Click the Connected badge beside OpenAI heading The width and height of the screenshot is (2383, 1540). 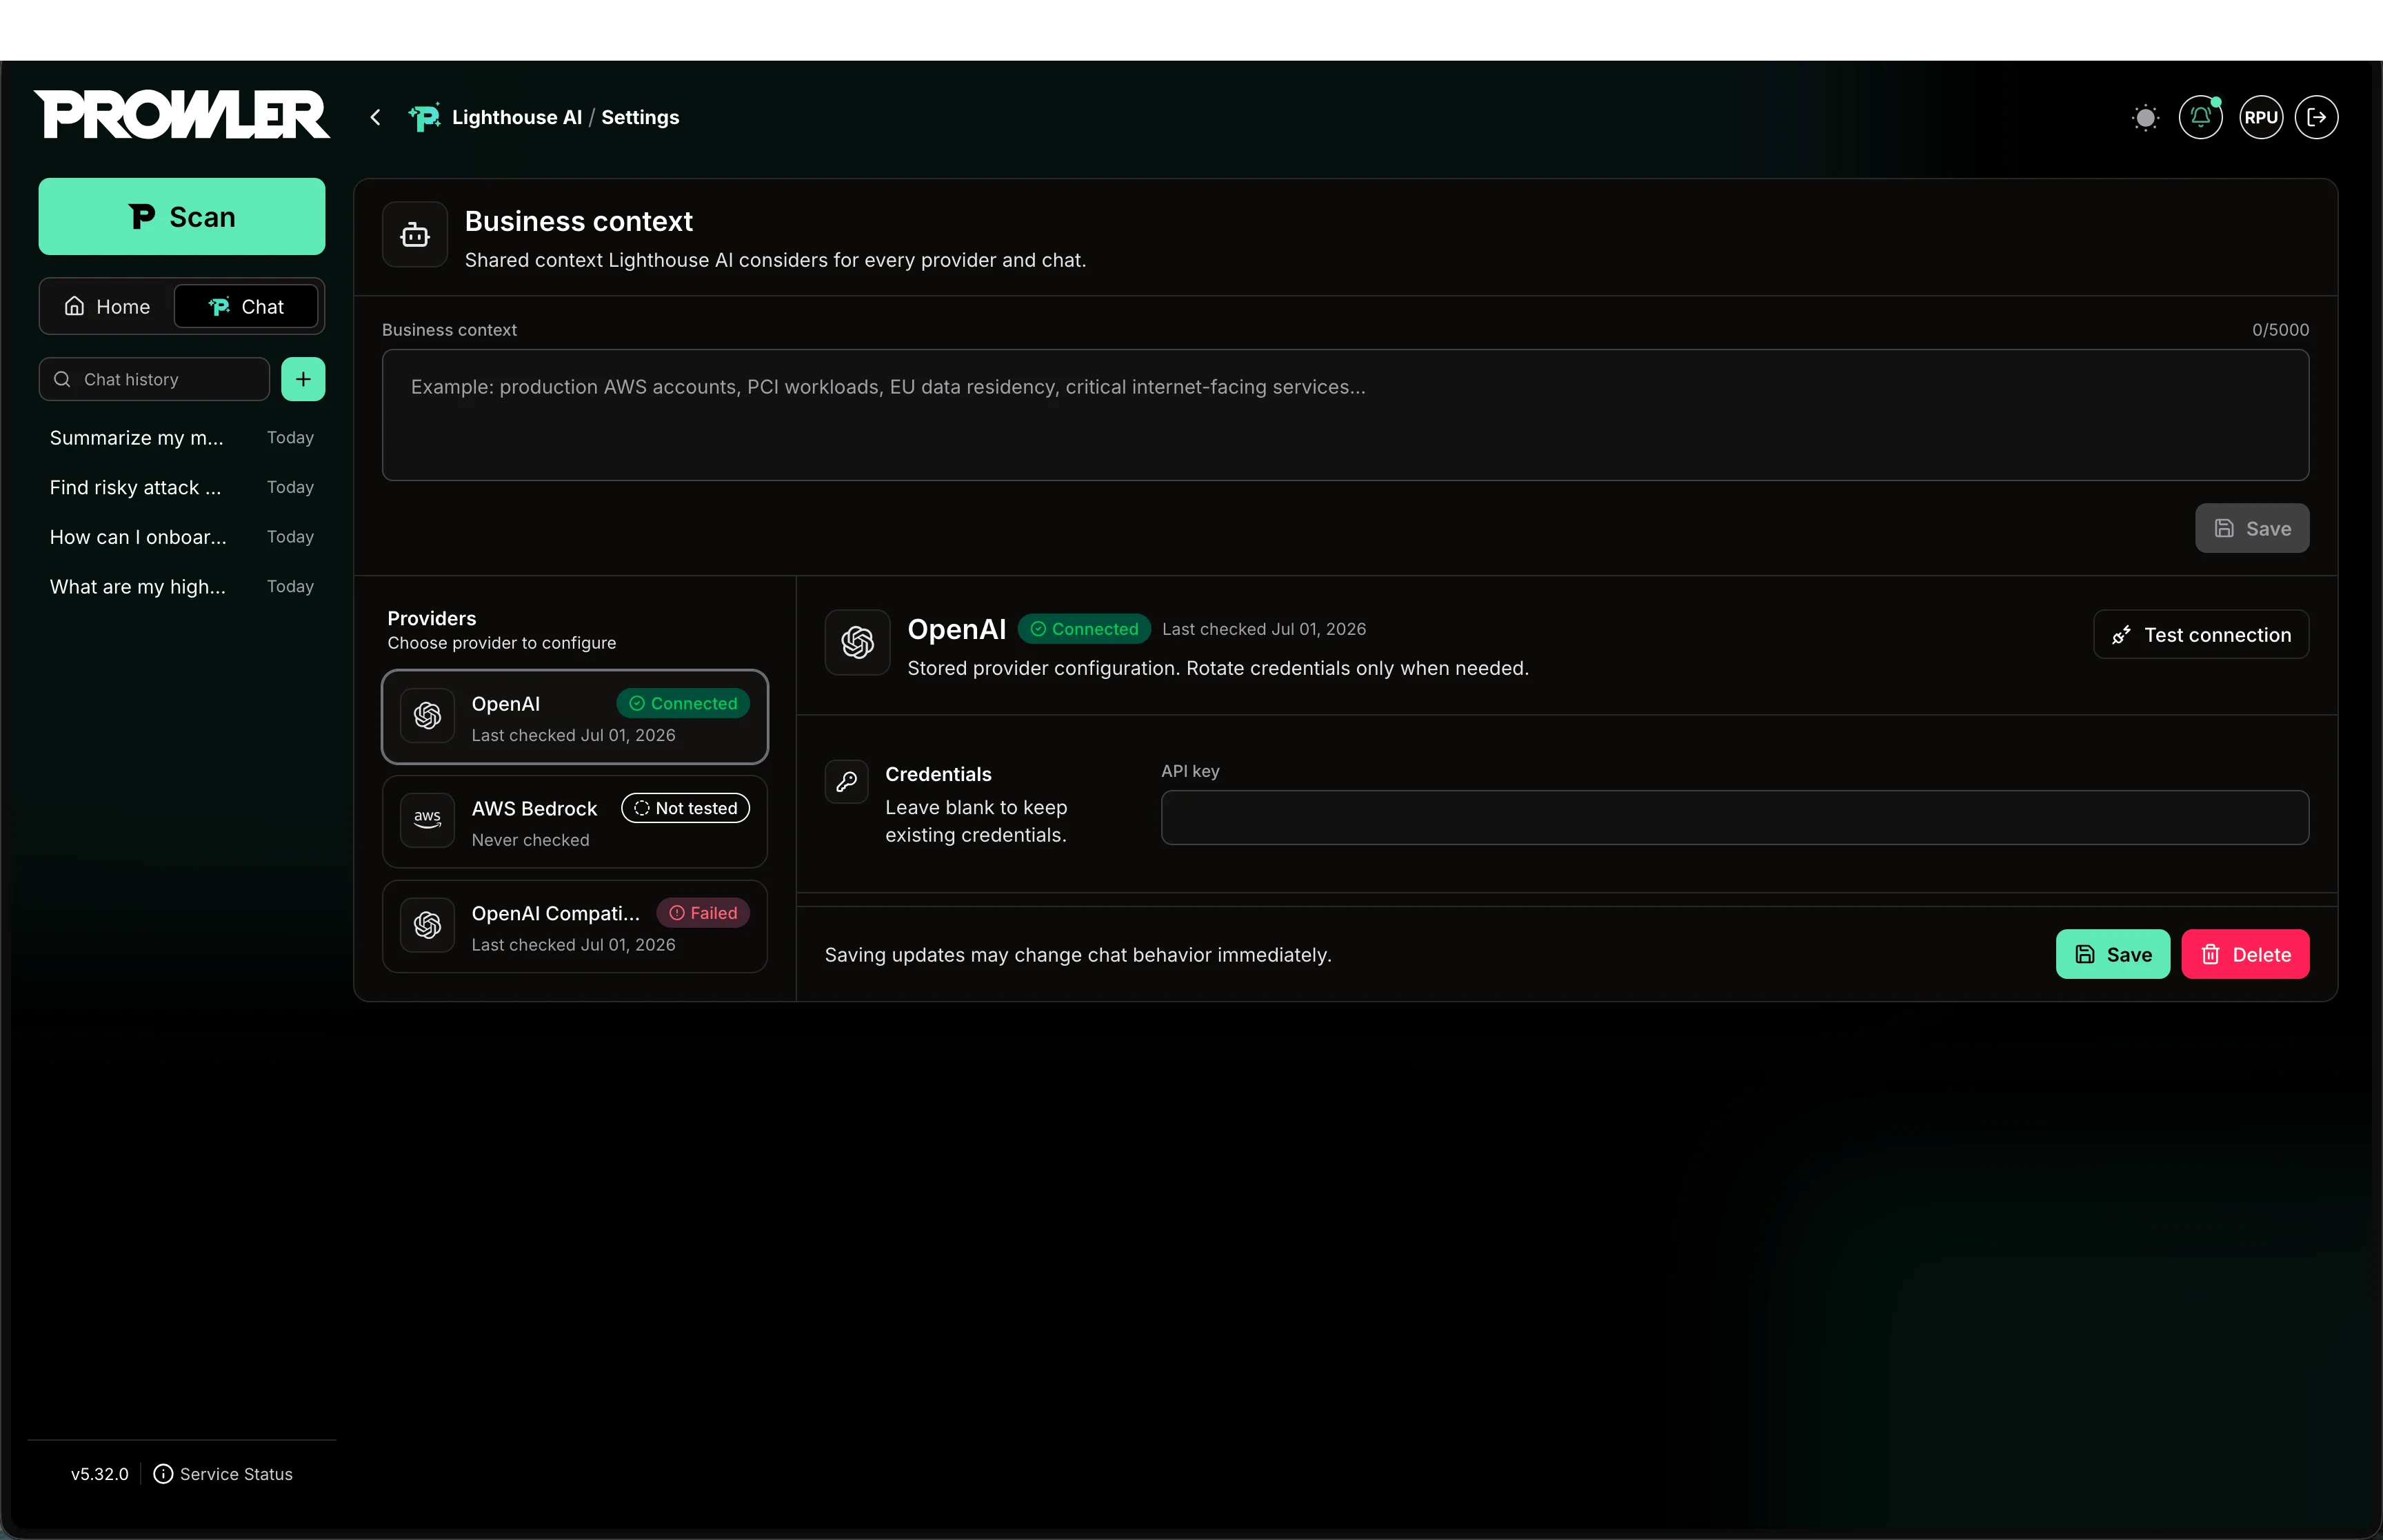tap(1084, 629)
